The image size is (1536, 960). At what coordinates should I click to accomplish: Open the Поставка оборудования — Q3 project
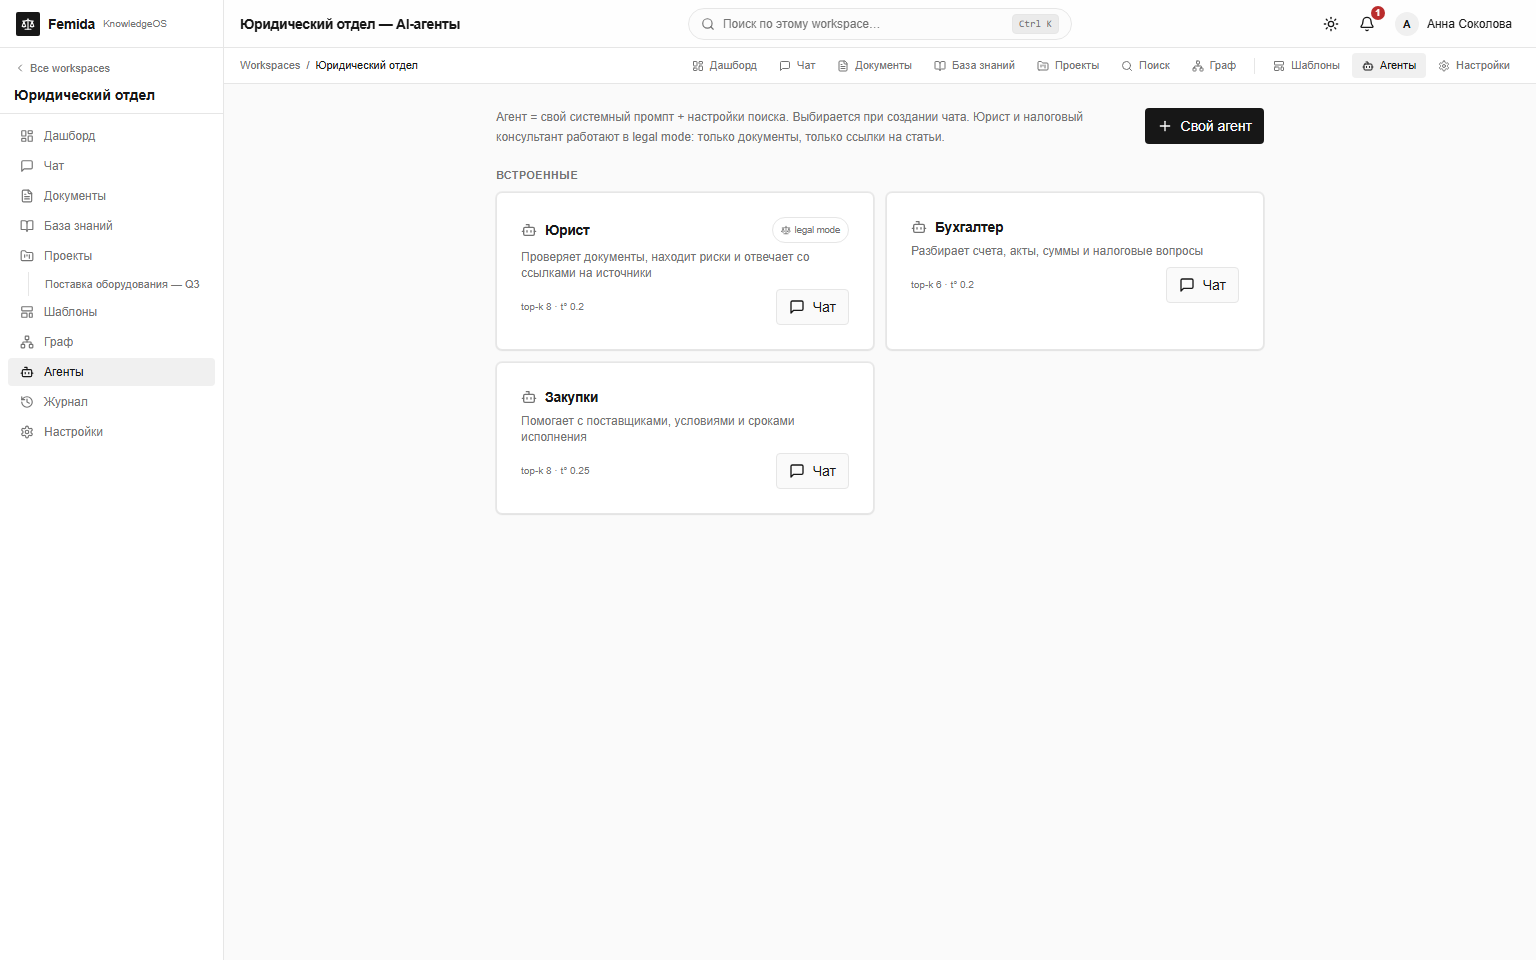point(122,284)
